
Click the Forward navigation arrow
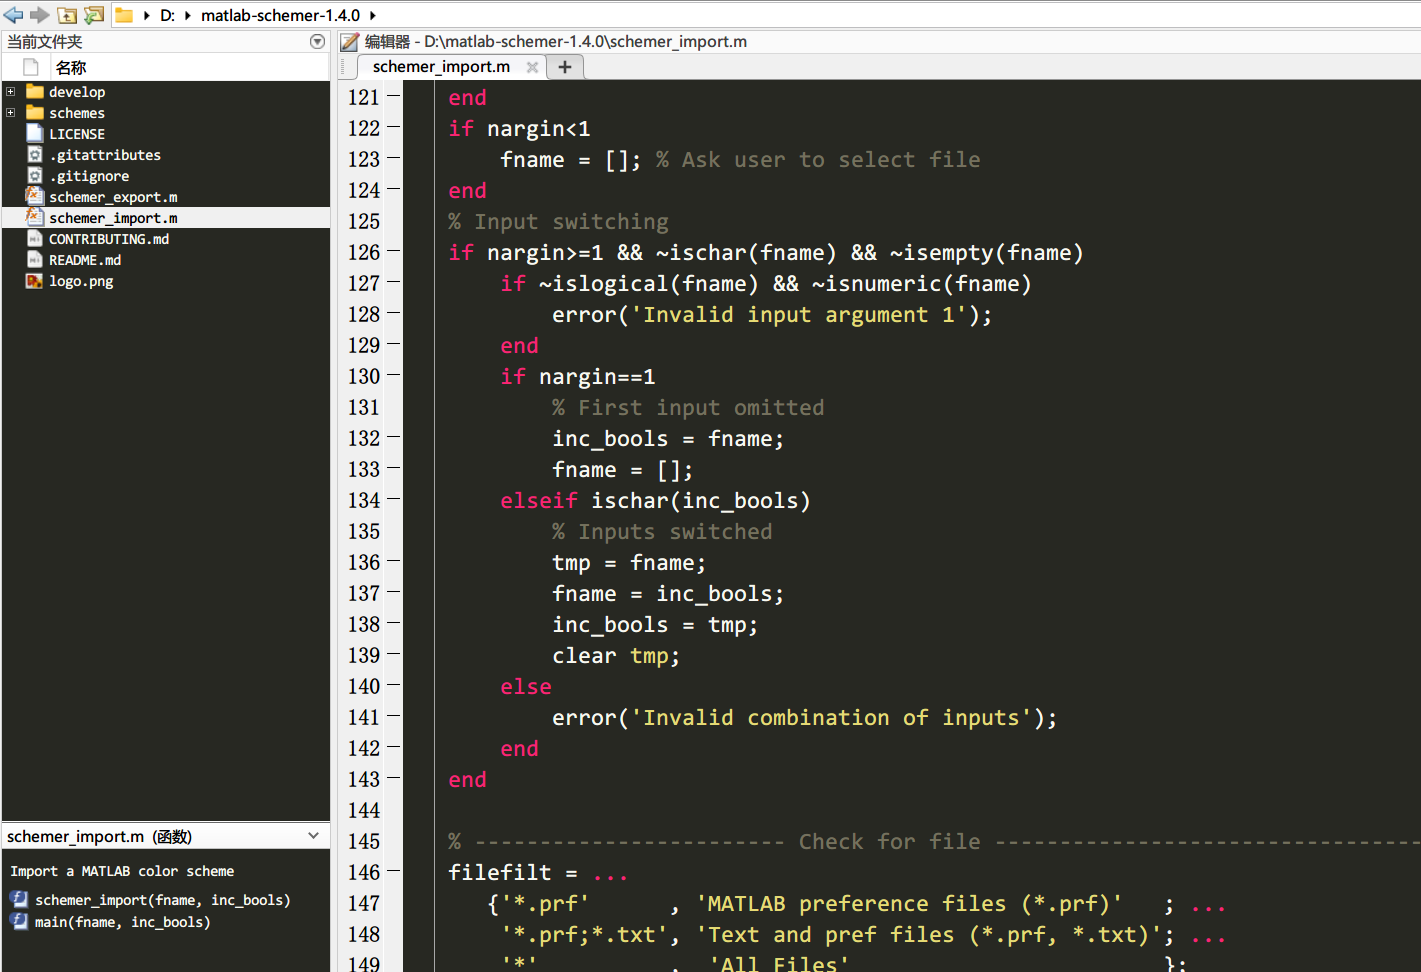point(40,15)
